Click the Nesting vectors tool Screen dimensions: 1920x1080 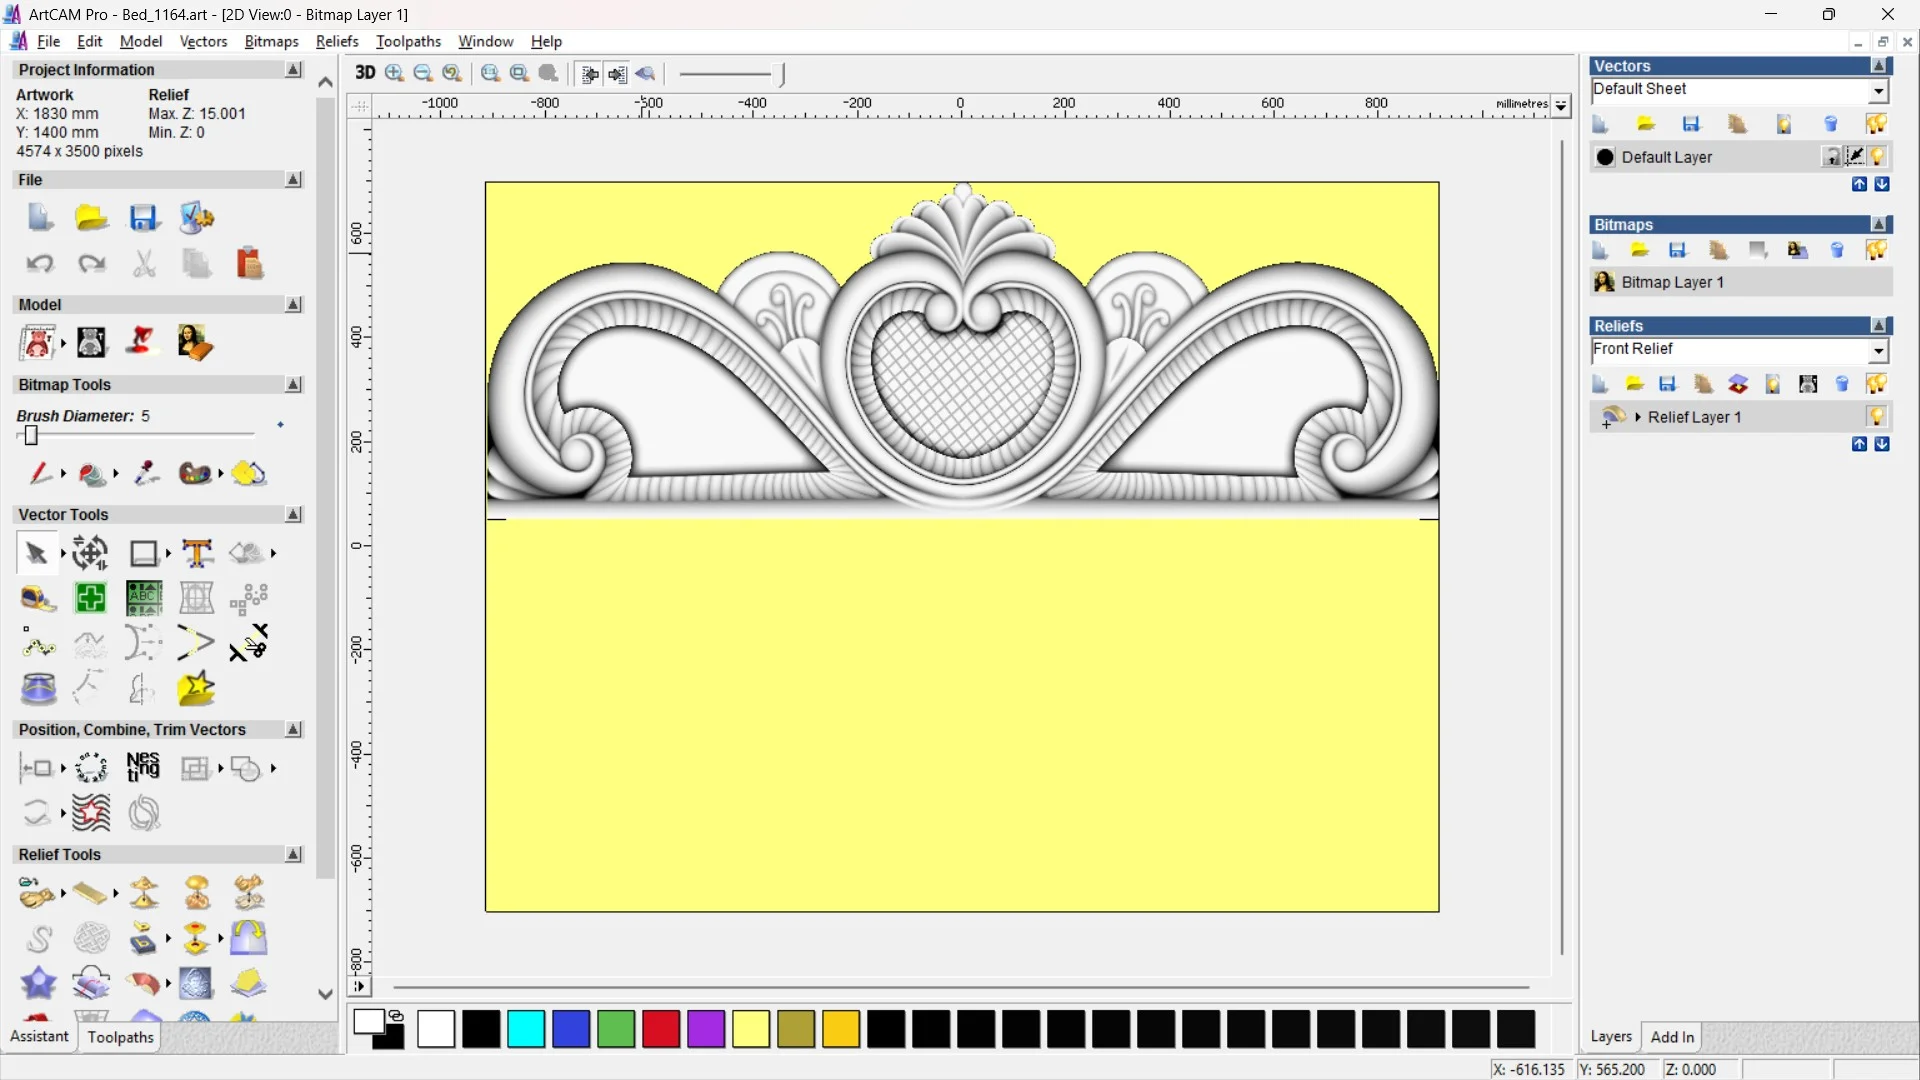pos(143,768)
